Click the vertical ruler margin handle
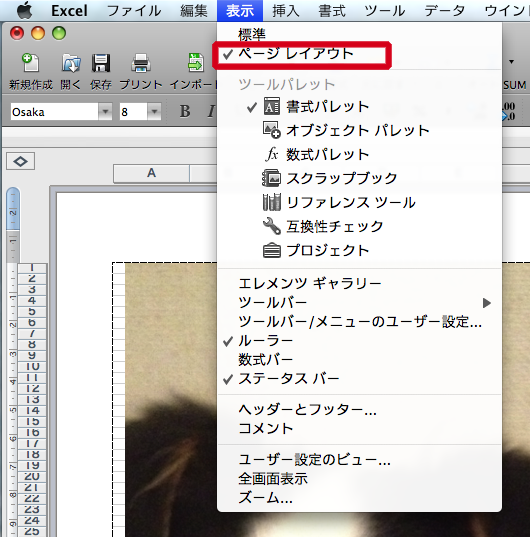The height and width of the screenshot is (537, 530). click(x=13, y=208)
